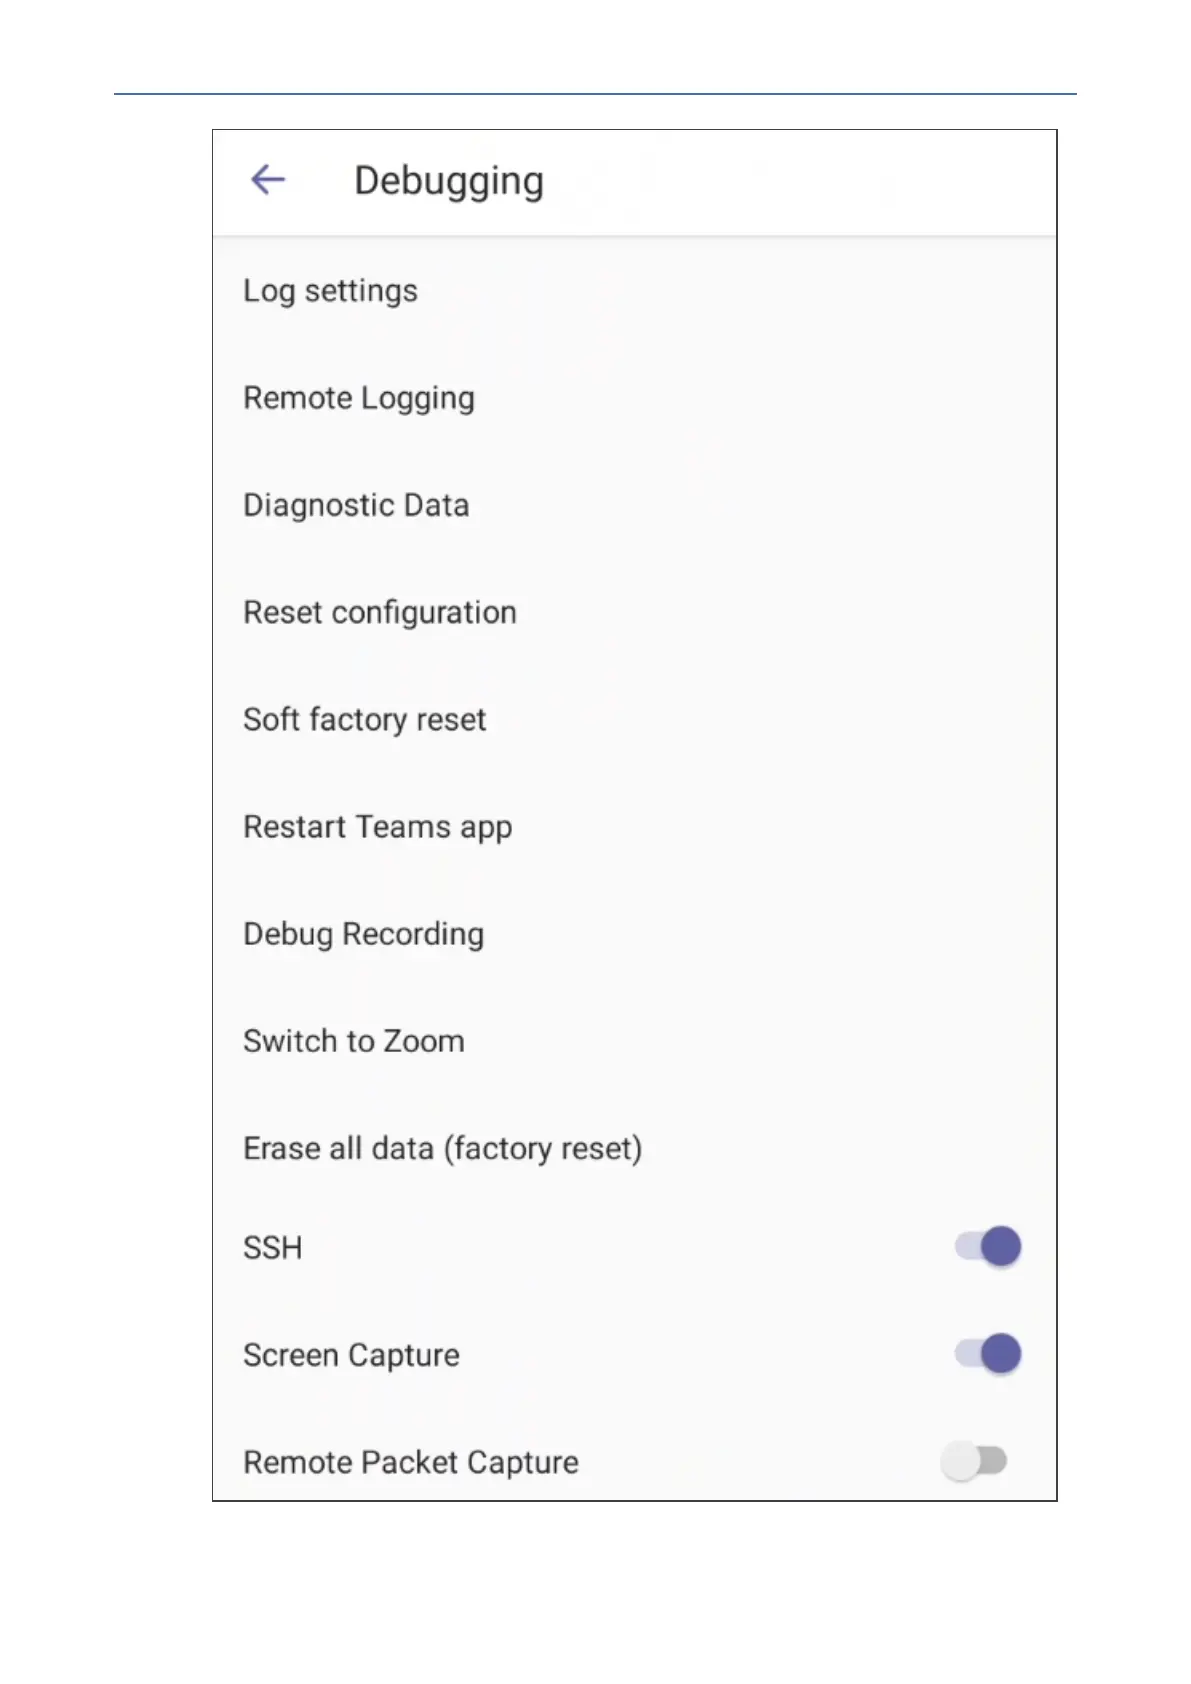Click the Remote Packet Capture label
This screenshot has height=1684, width=1191.
tap(411, 1462)
